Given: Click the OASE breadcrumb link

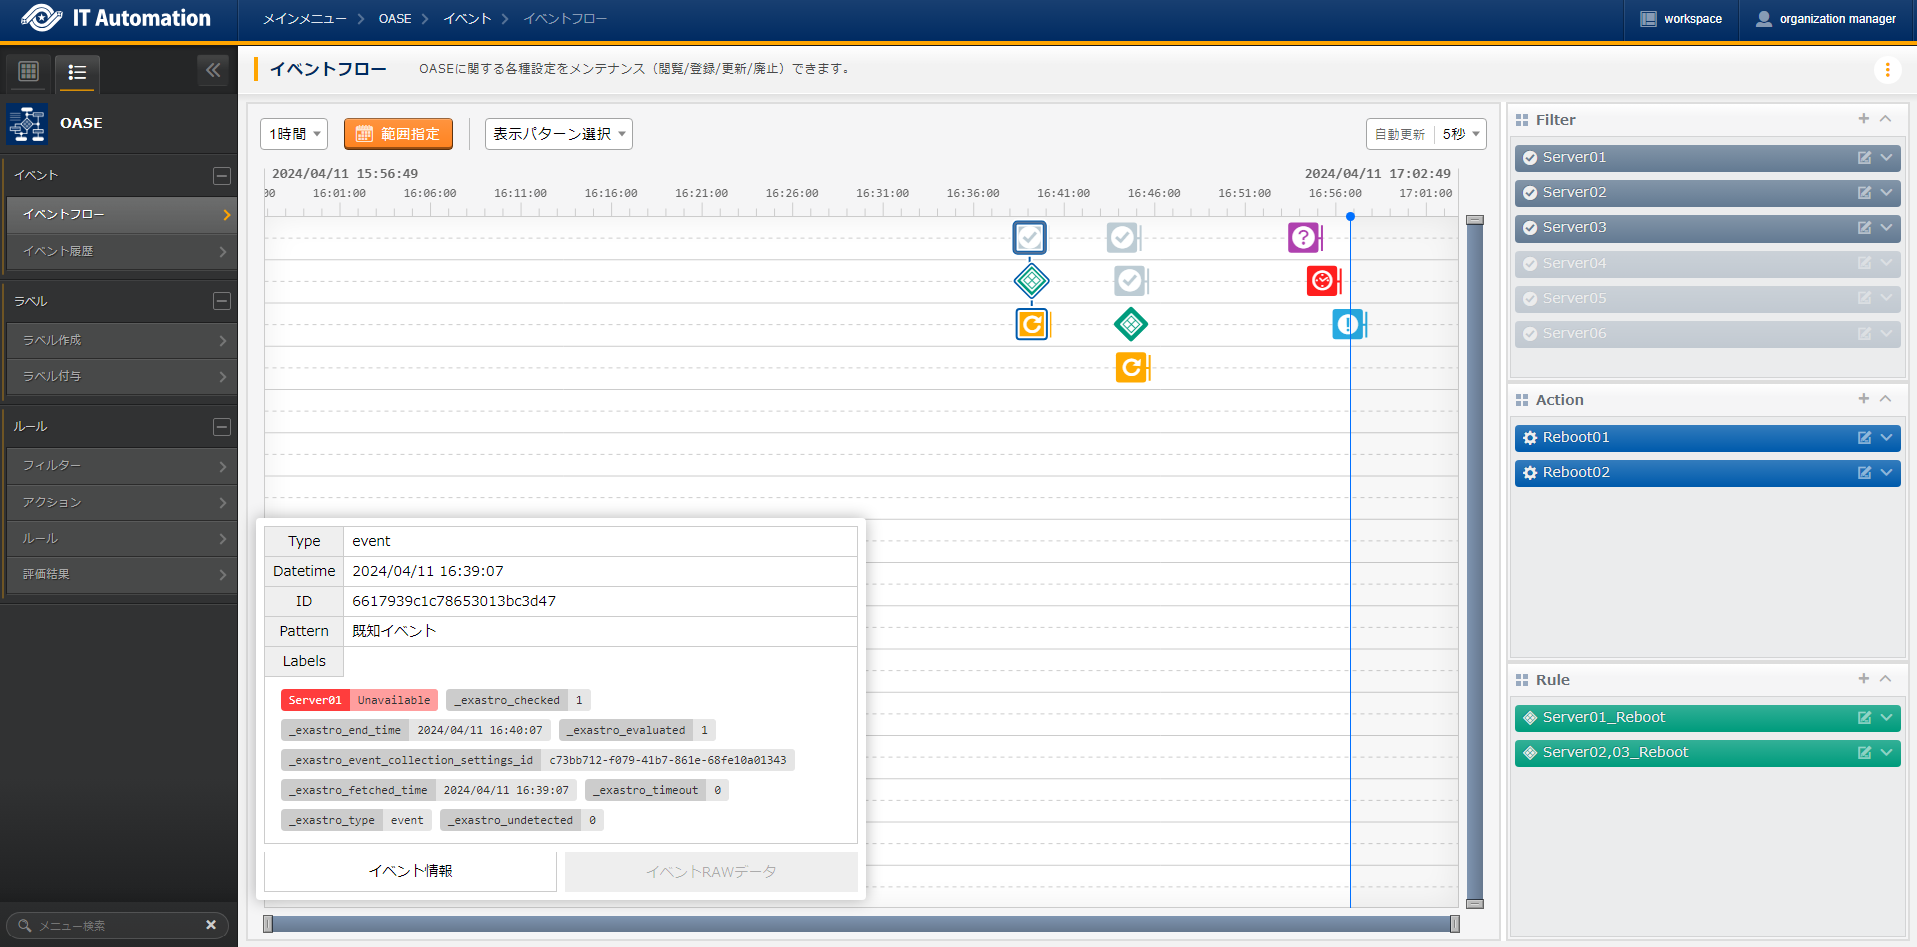Looking at the screenshot, I should pyautogui.click(x=395, y=19).
